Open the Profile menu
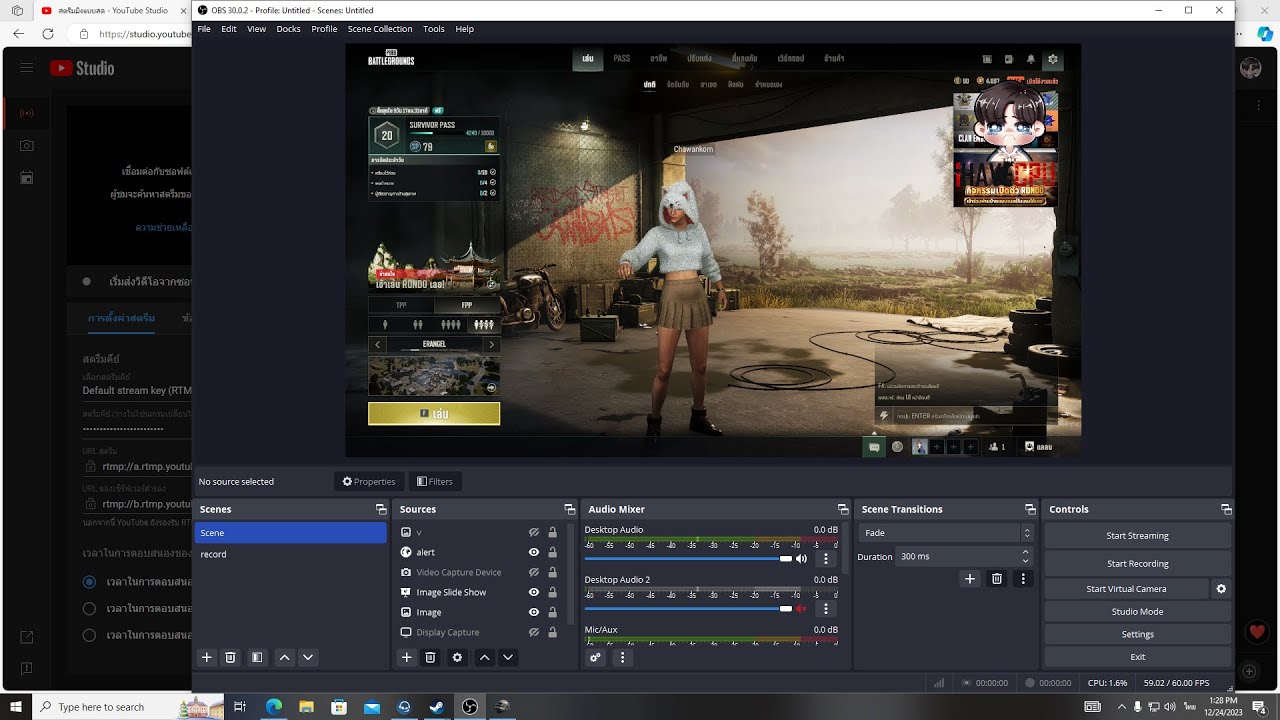 (324, 29)
